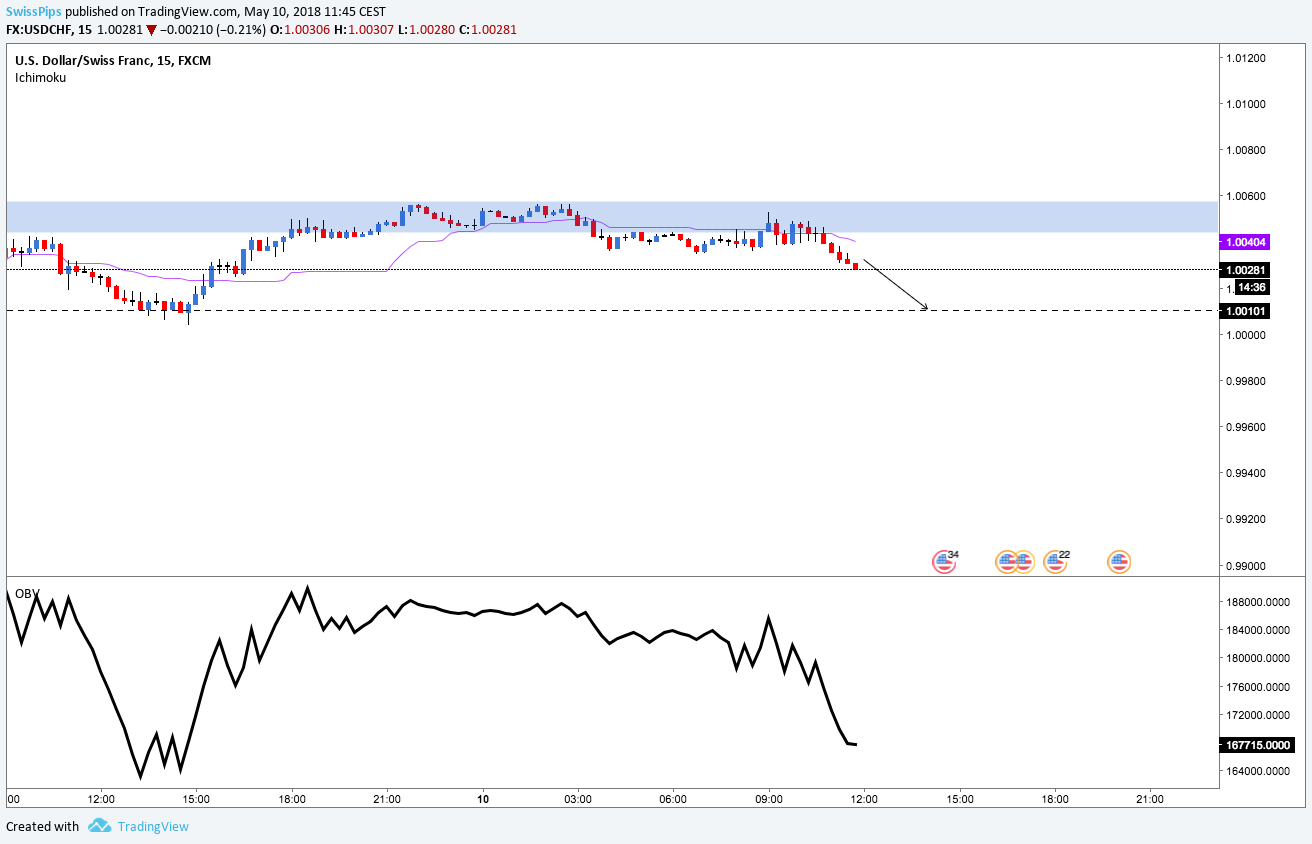This screenshot has width=1312, height=844.
Task: Click the 167715.0000 OBV value label
Action: [1257, 745]
